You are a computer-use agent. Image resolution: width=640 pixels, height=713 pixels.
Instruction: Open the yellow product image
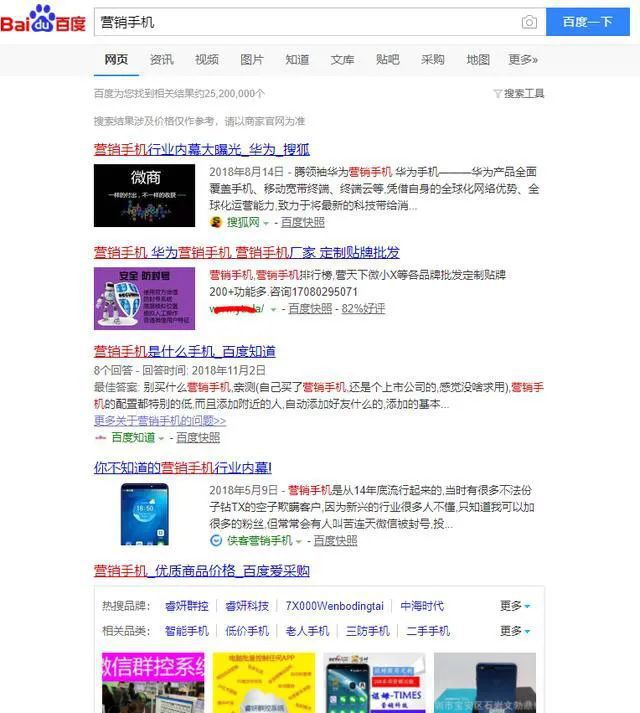264,683
